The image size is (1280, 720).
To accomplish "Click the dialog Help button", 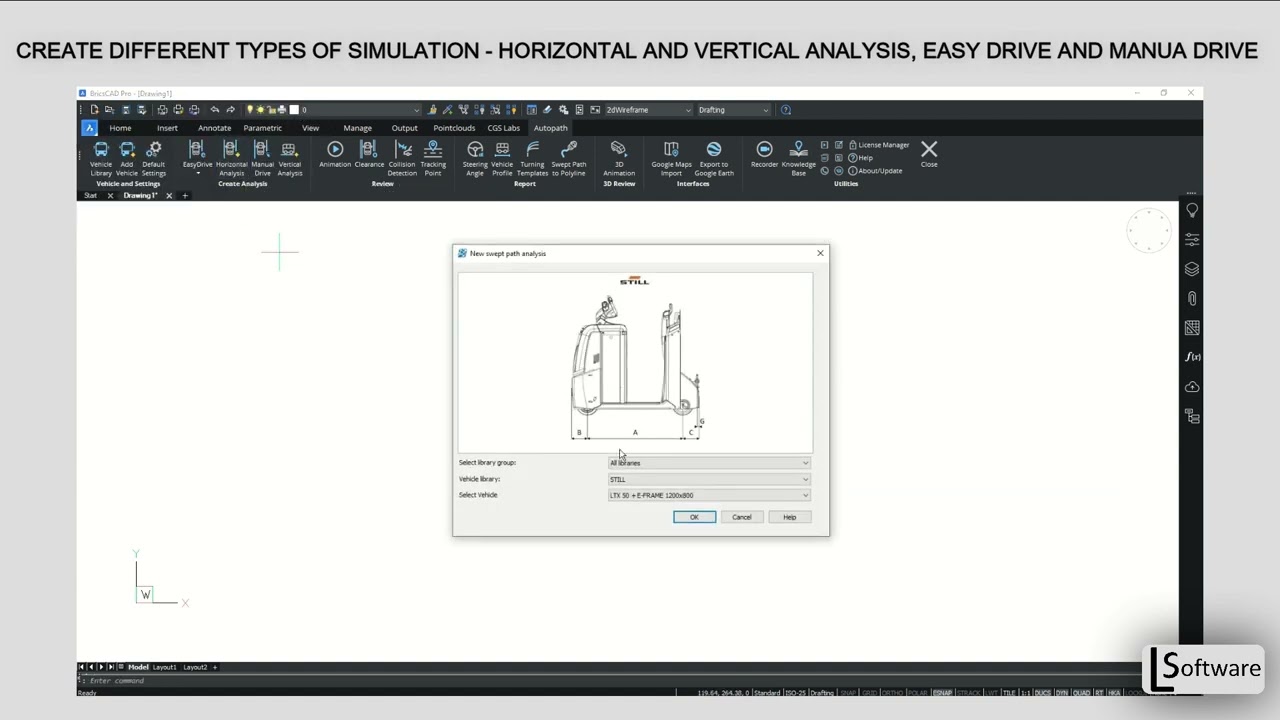I will [x=789, y=517].
